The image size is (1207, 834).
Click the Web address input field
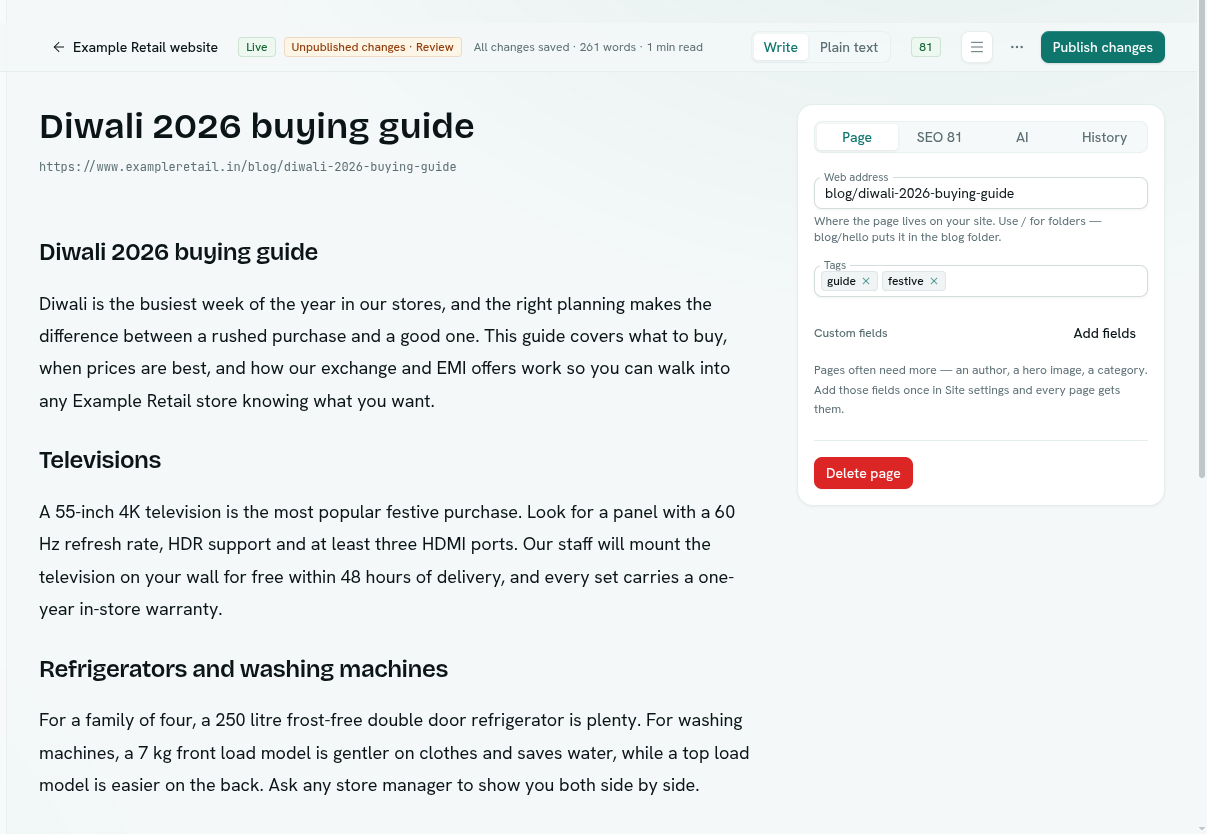point(981,193)
